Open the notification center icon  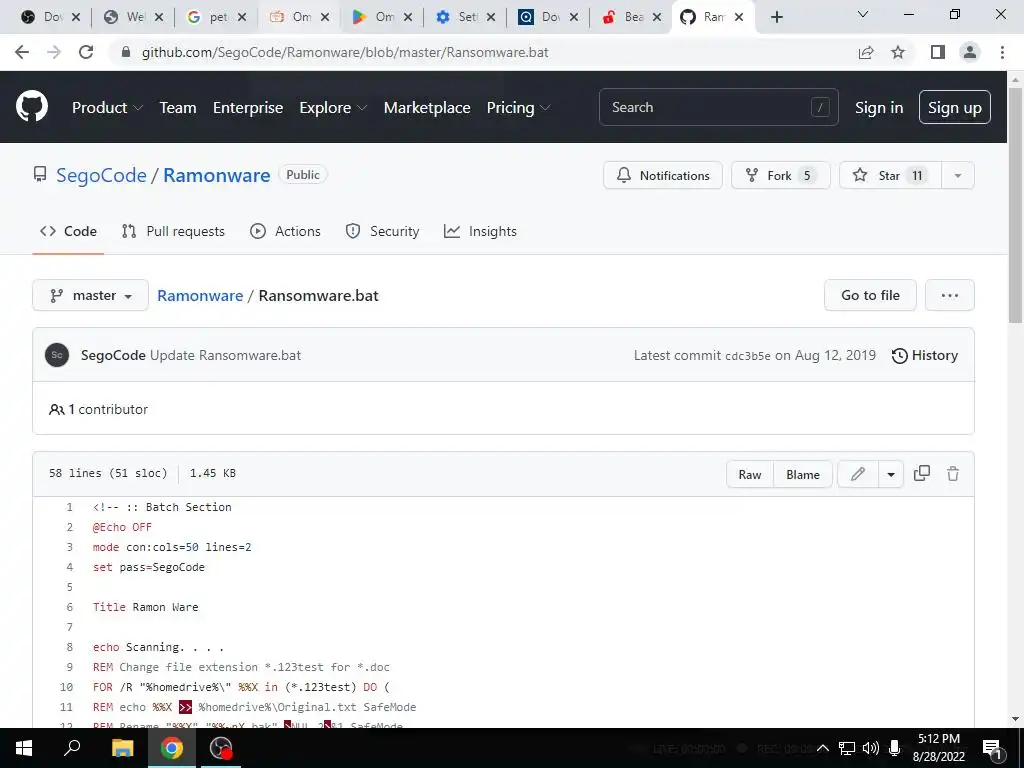(x=993, y=749)
